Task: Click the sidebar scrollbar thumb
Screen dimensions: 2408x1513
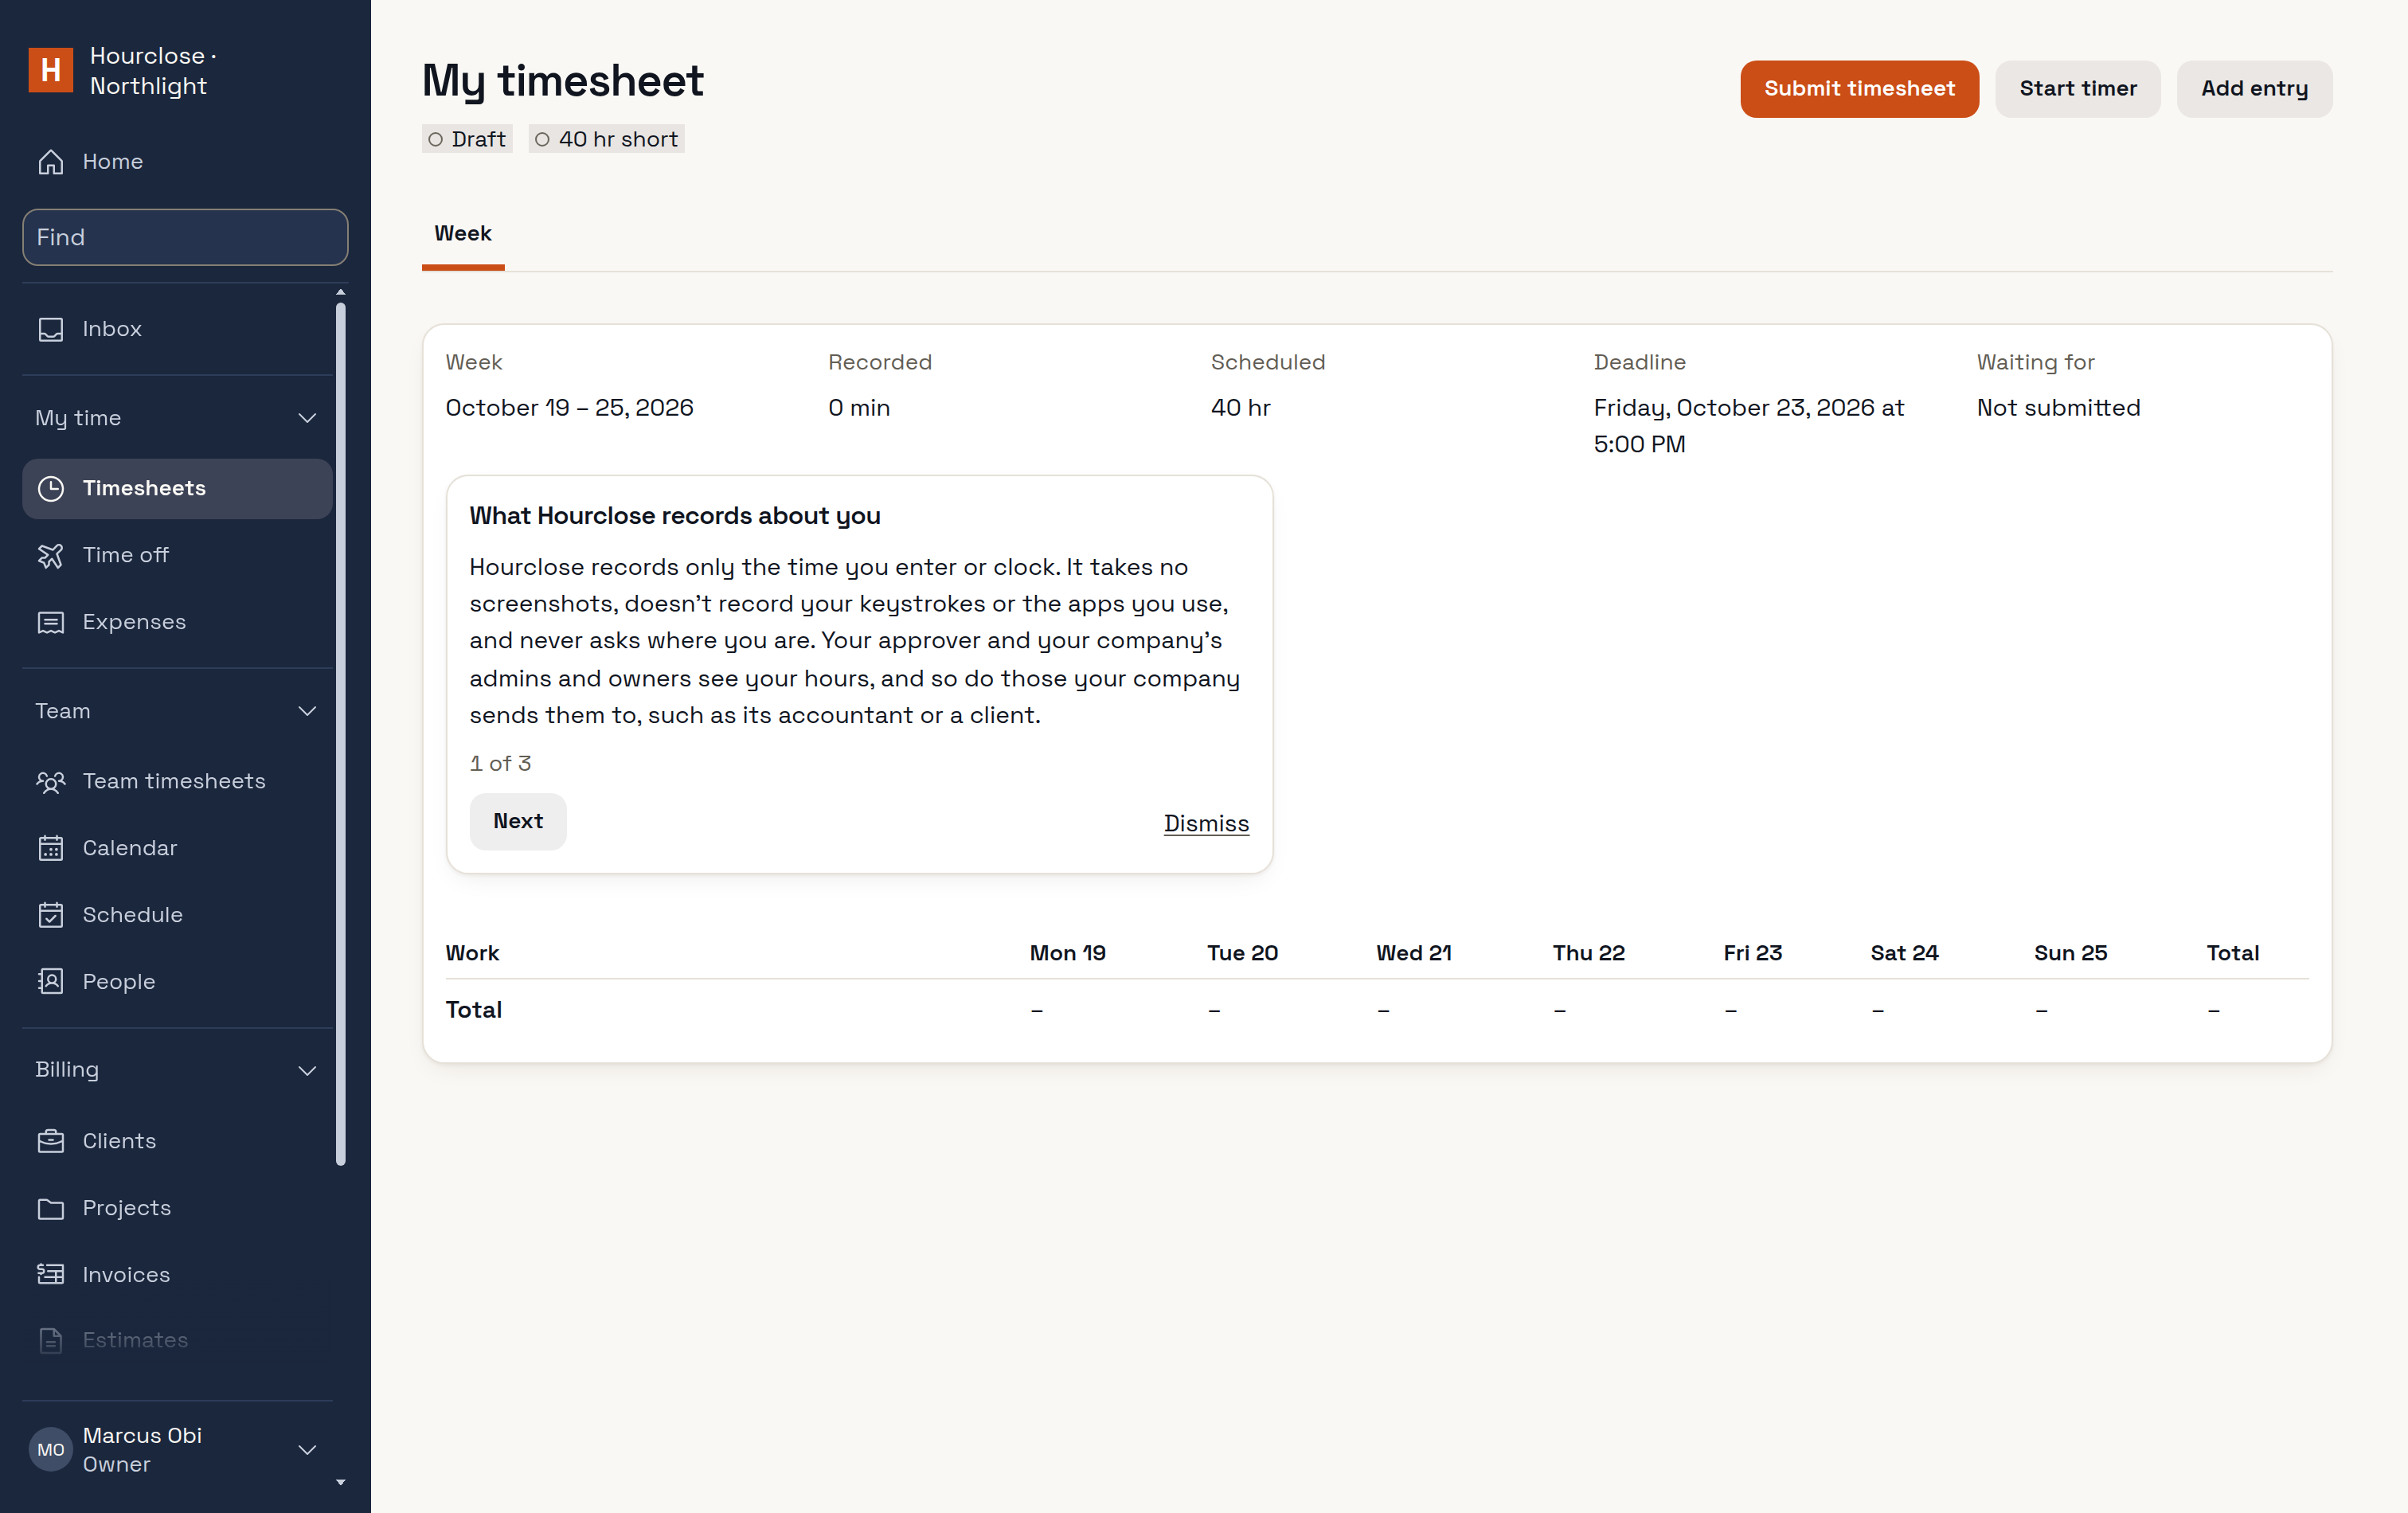Action: click(x=341, y=735)
